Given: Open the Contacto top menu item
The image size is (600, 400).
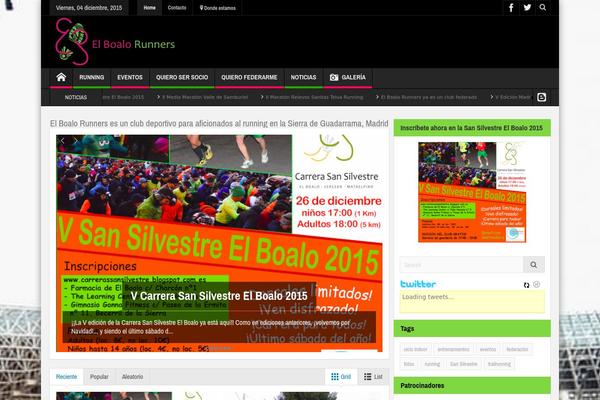Looking at the screenshot, I should point(177,8).
